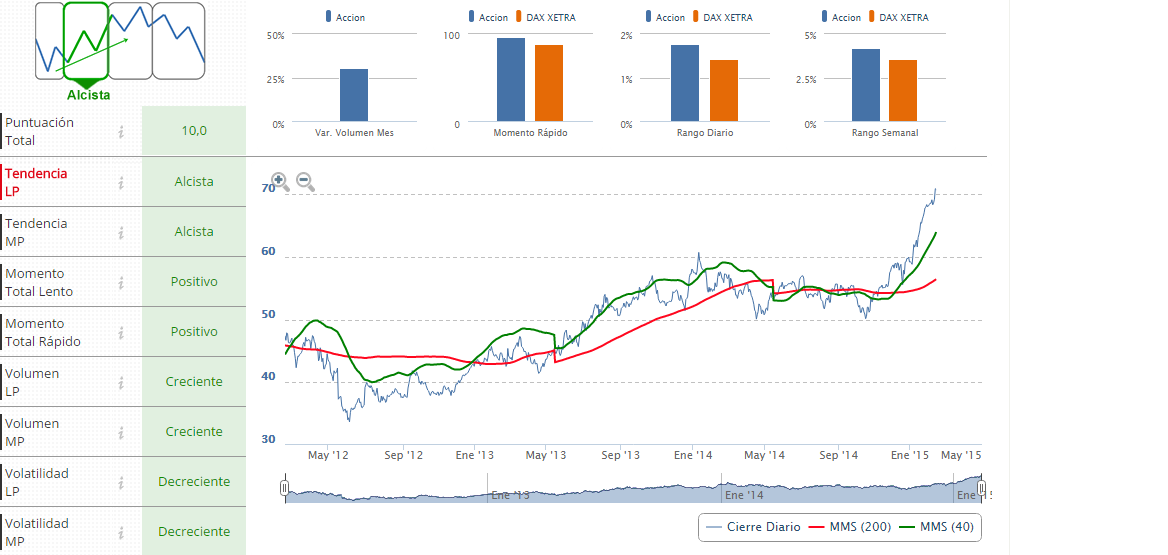Click the blue Rango Diario Accion bar
The image size is (1168, 555).
click(685, 83)
